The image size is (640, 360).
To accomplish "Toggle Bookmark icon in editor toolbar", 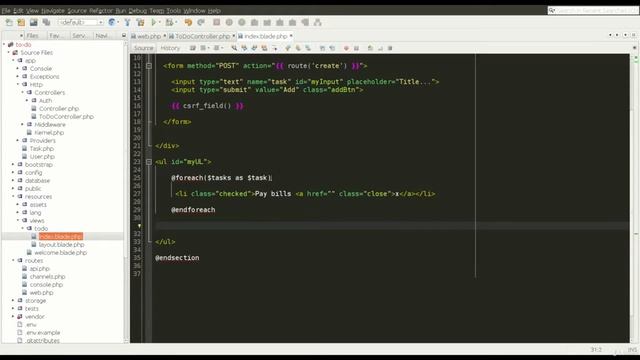I will coord(308,48).
